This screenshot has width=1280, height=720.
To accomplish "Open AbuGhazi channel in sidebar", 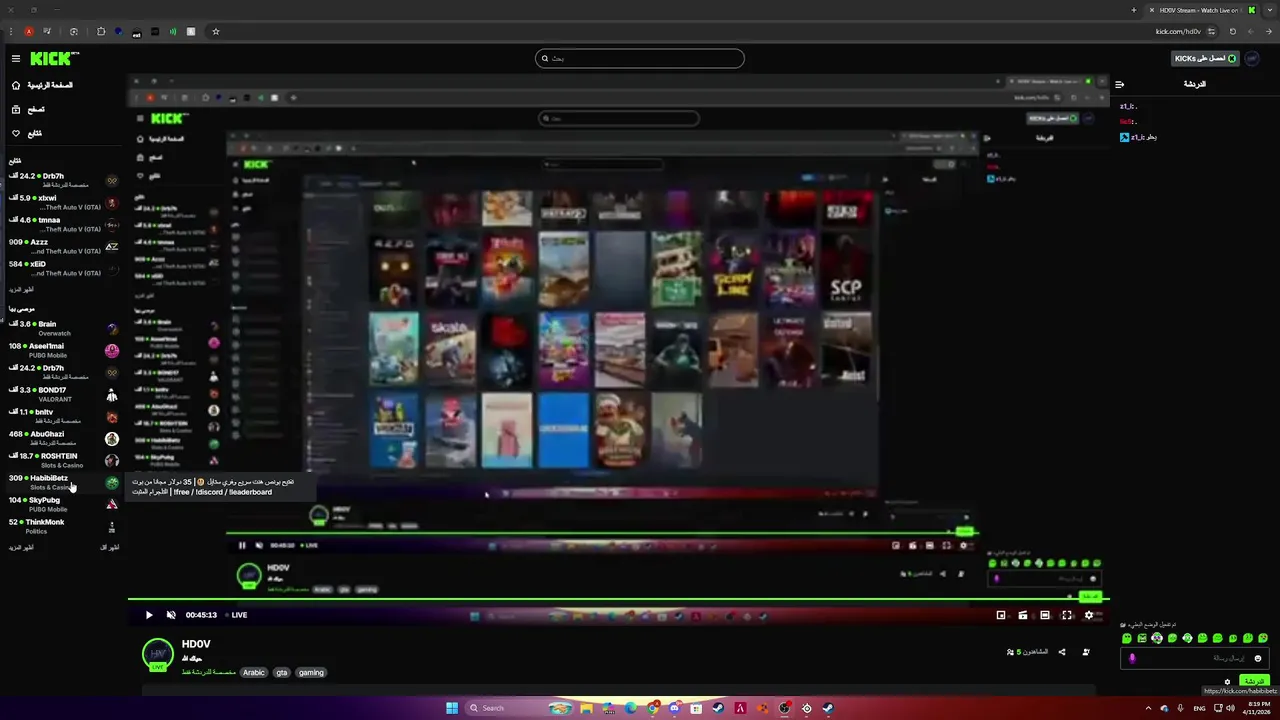I will click(x=64, y=438).
